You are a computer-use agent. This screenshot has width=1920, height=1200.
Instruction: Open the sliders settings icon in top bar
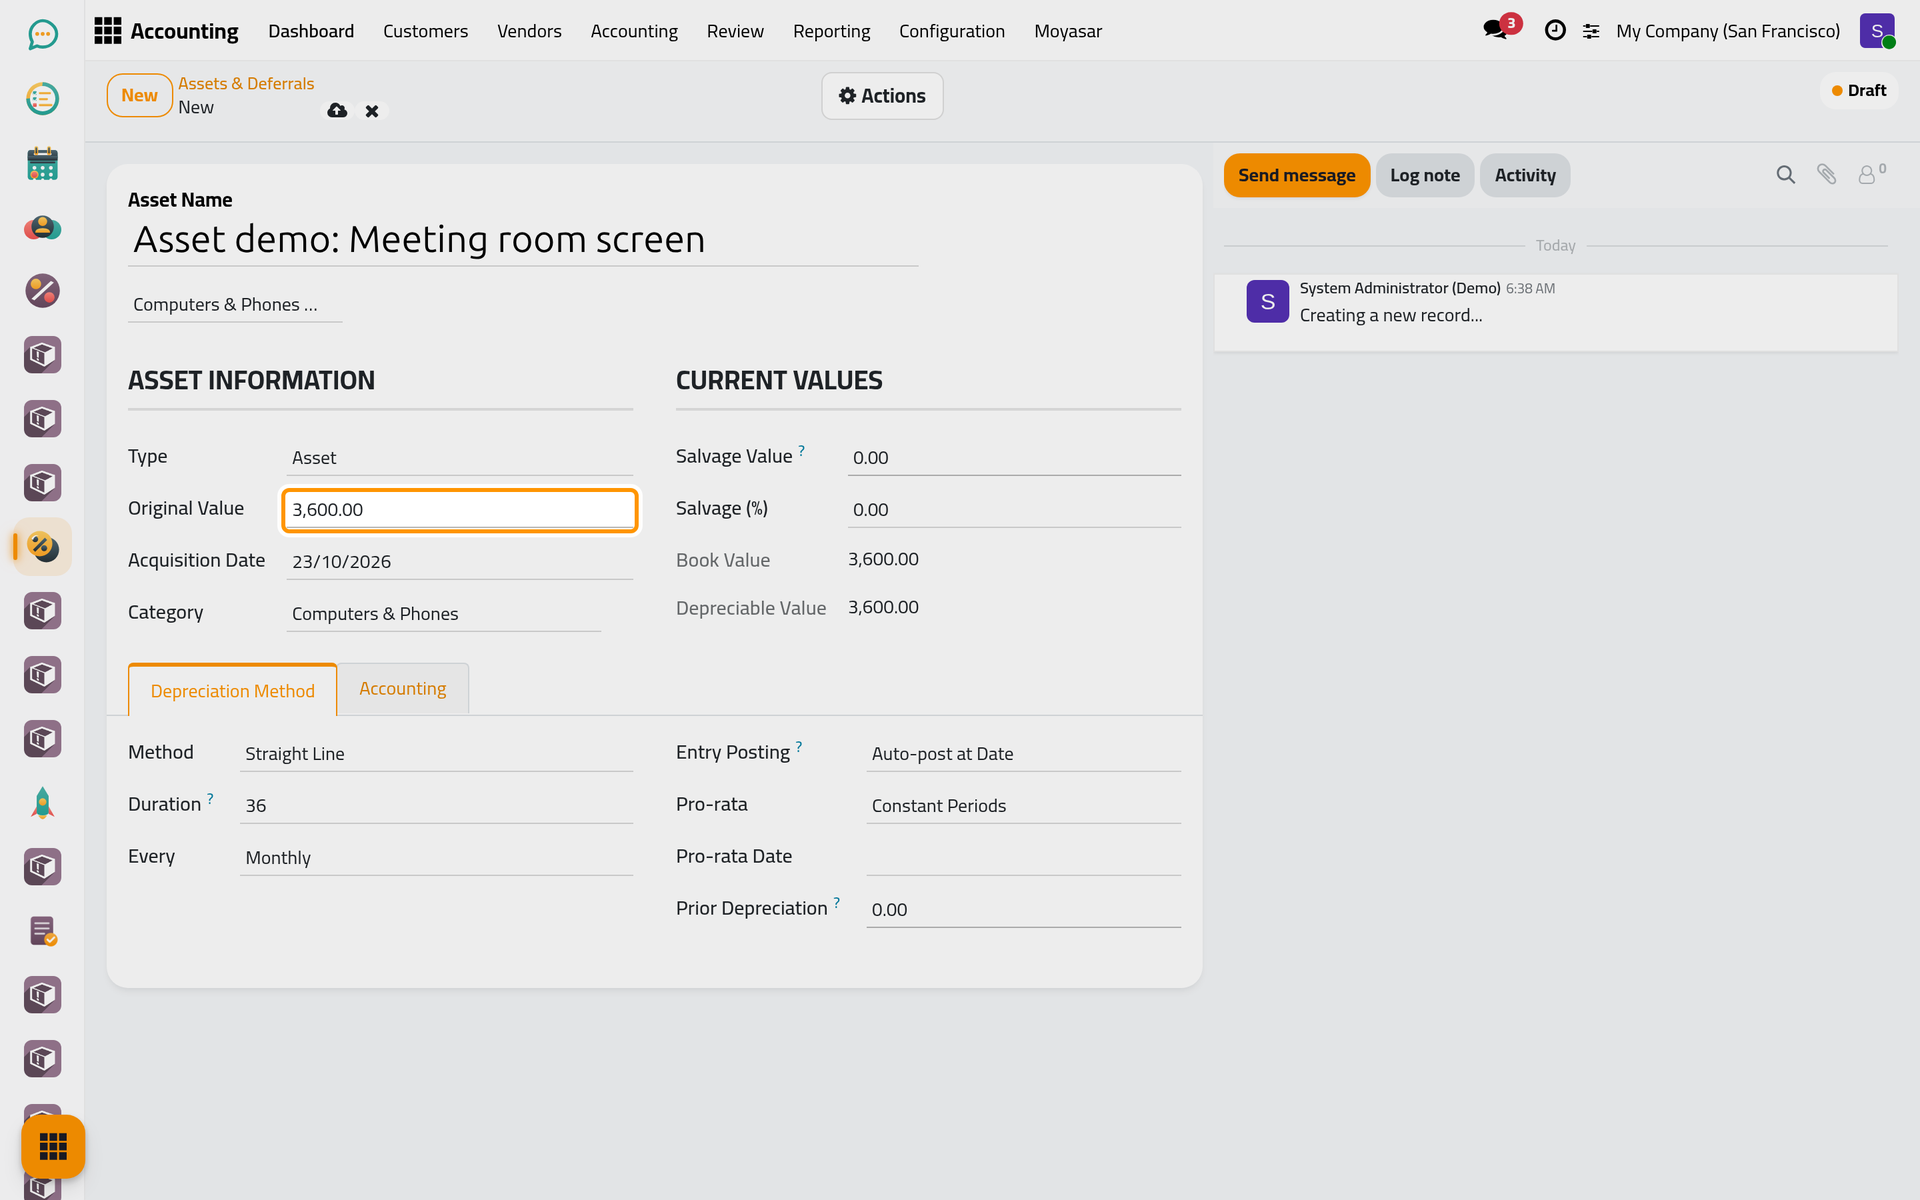1591,31
